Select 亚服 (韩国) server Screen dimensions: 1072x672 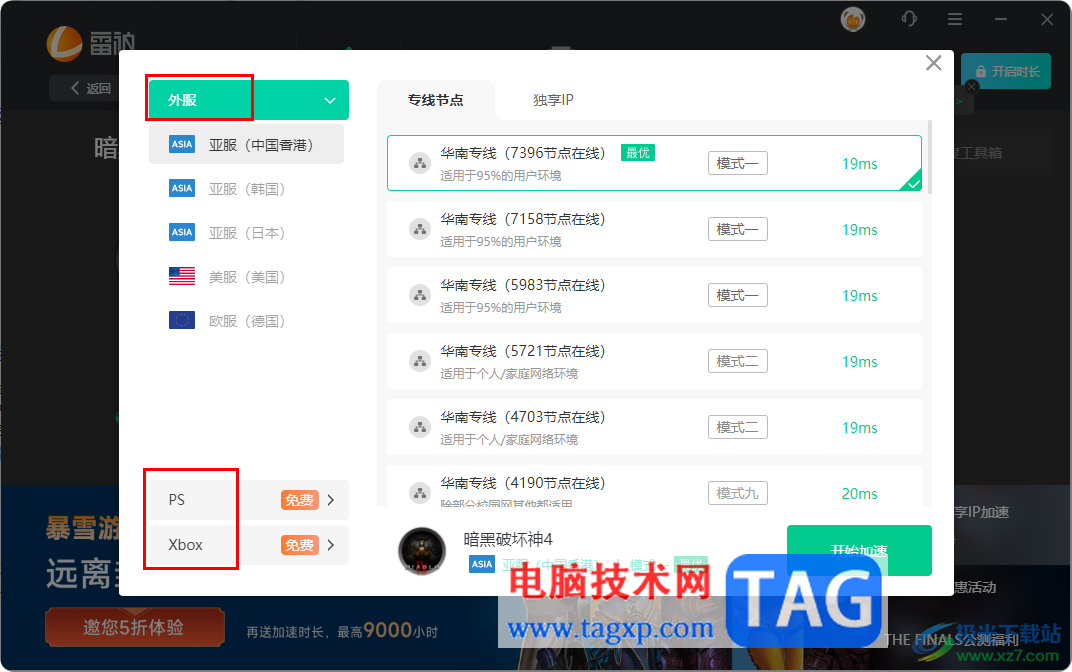tap(246, 189)
